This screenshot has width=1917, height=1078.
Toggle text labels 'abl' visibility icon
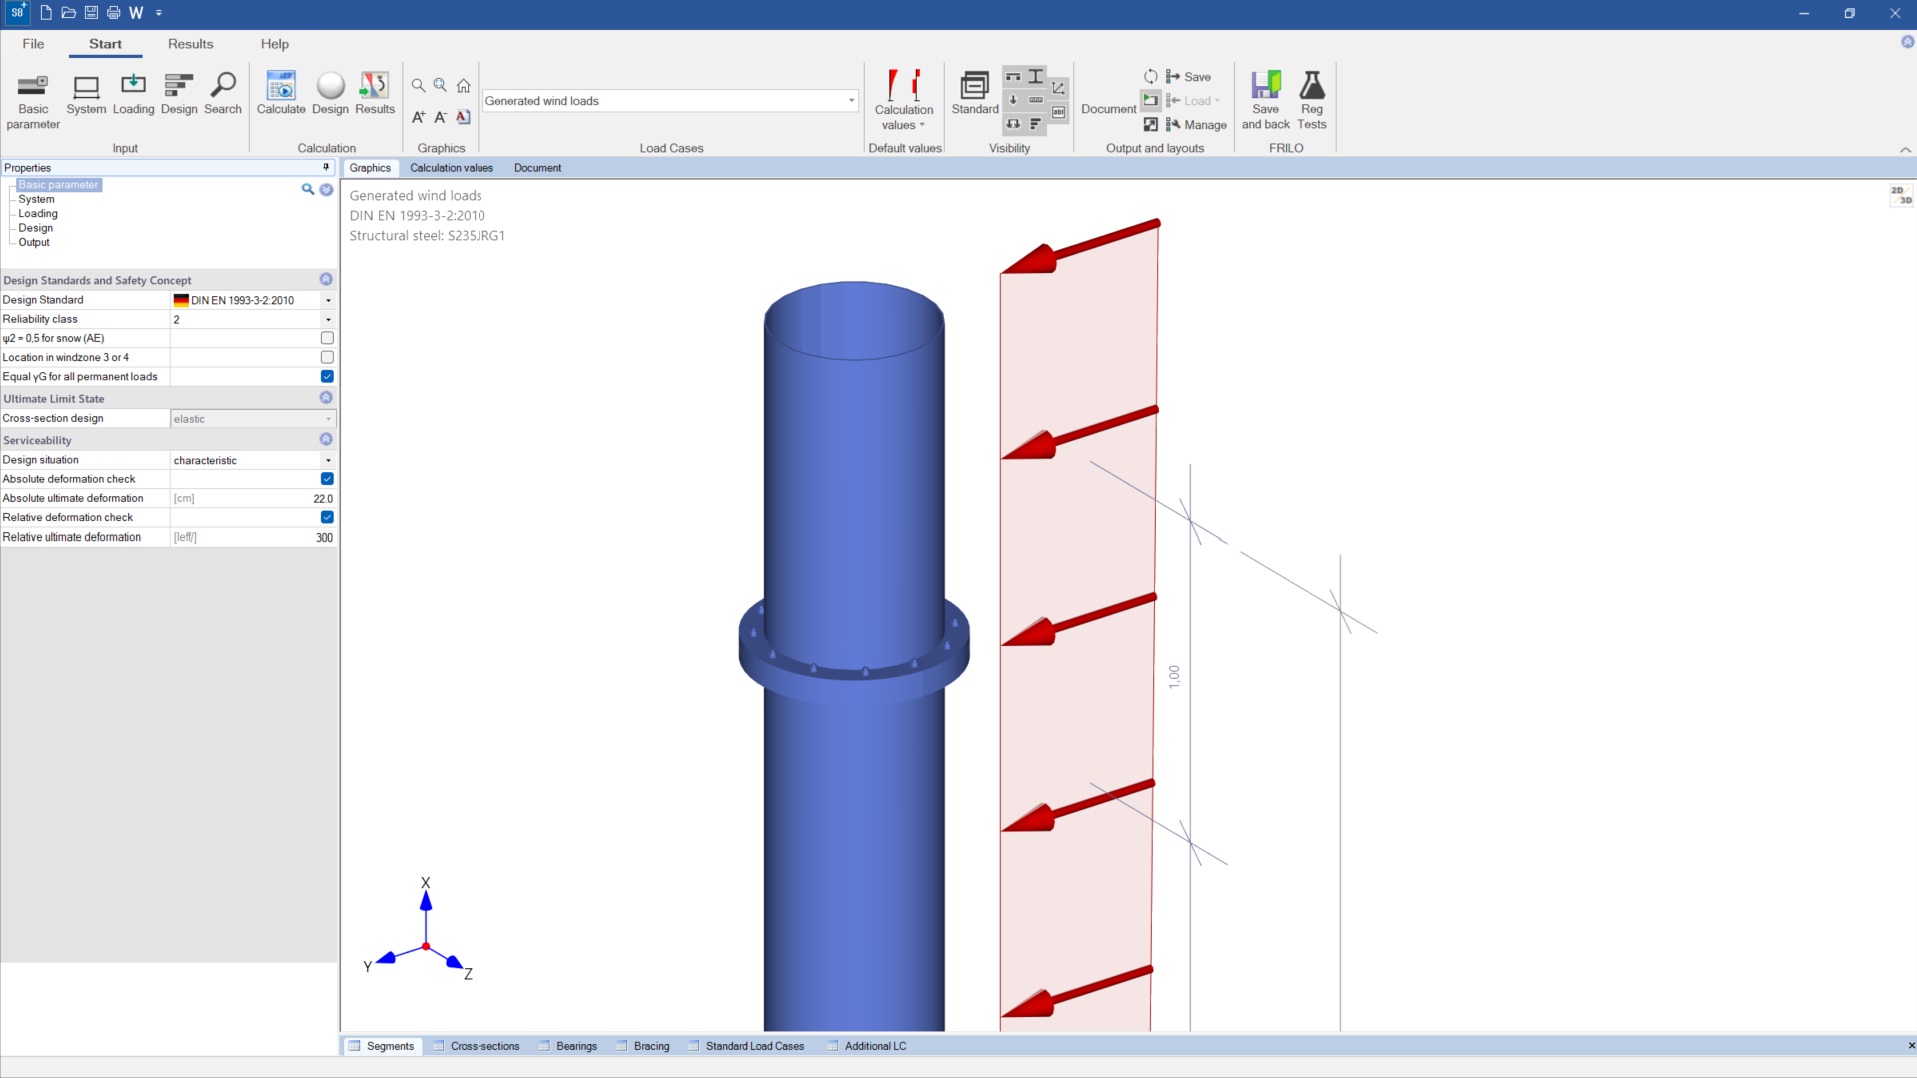1059,112
